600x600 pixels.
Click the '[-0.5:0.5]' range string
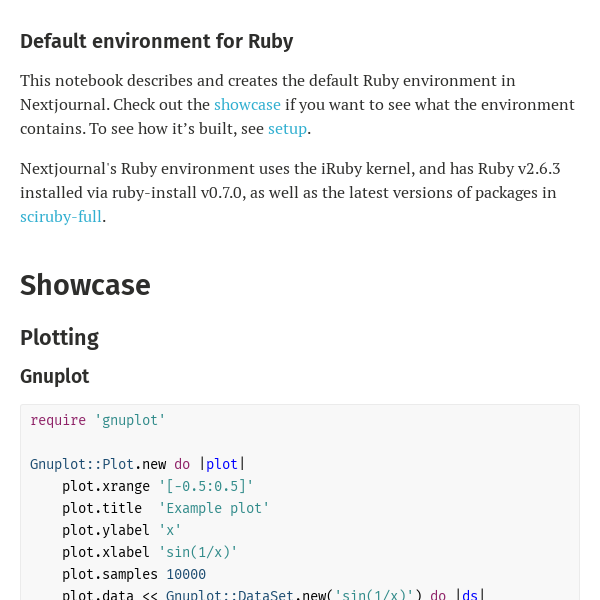click(206, 486)
